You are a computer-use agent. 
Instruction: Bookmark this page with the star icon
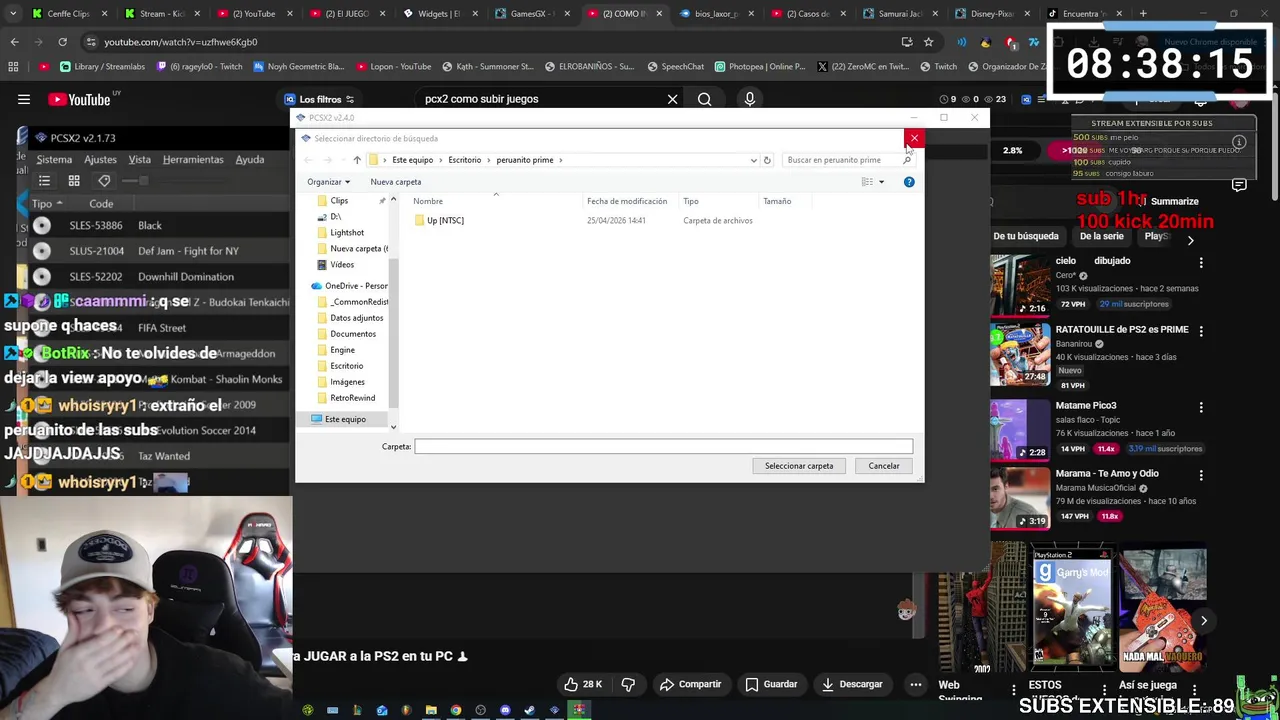(x=928, y=42)
